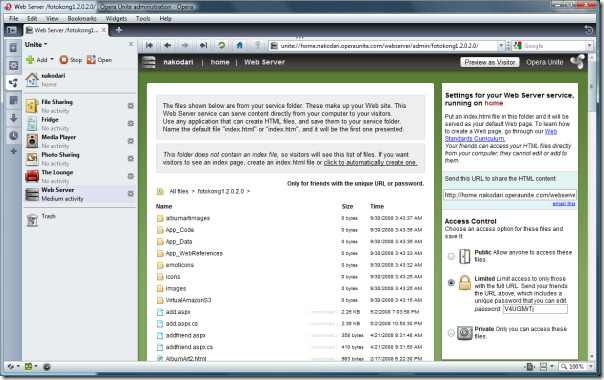Open settings gear for Media Player service
Screen dimensions: 604x380
click(131, 141)
